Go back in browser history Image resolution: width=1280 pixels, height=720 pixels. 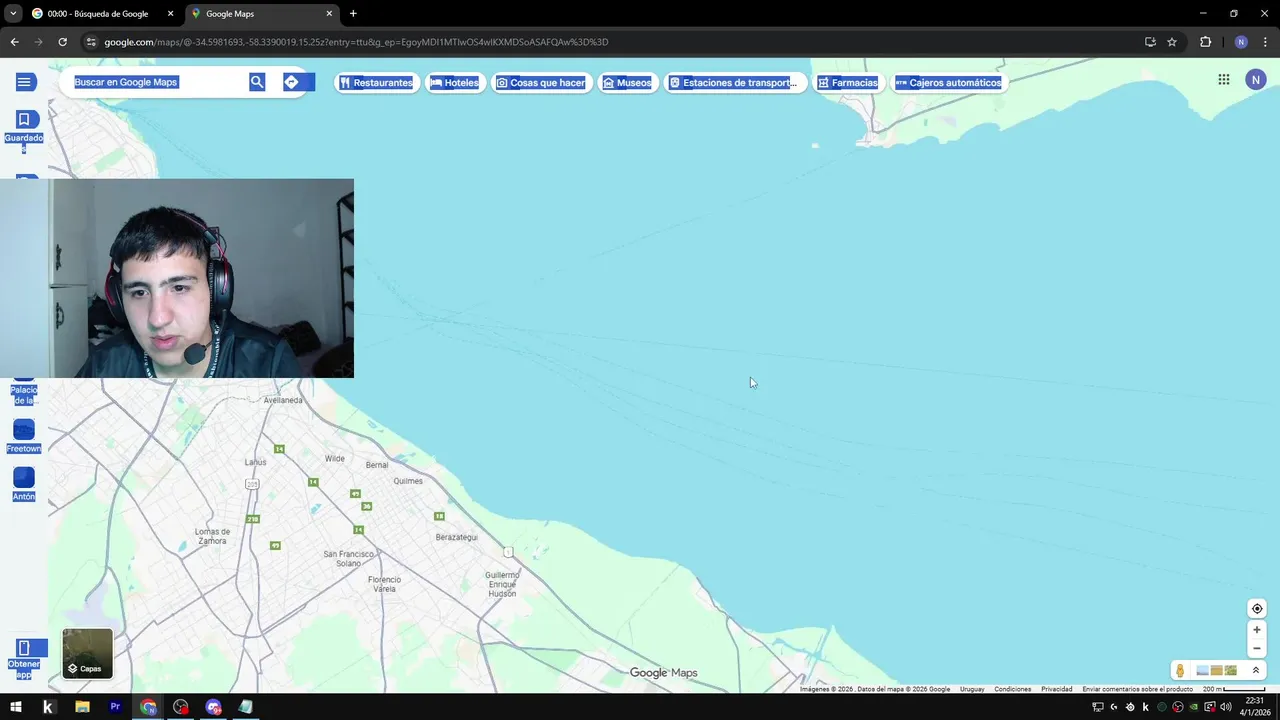coord(14,42)
